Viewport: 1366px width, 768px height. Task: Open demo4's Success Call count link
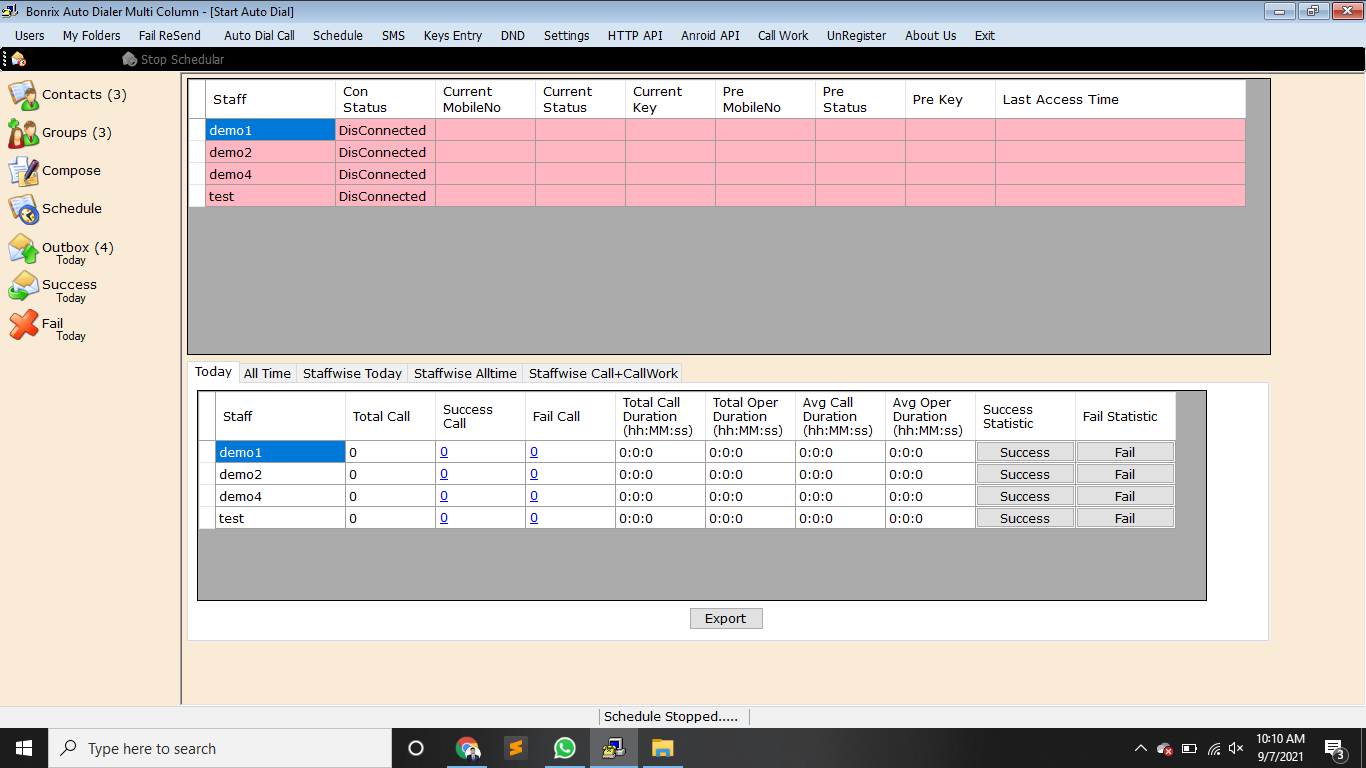444,496
